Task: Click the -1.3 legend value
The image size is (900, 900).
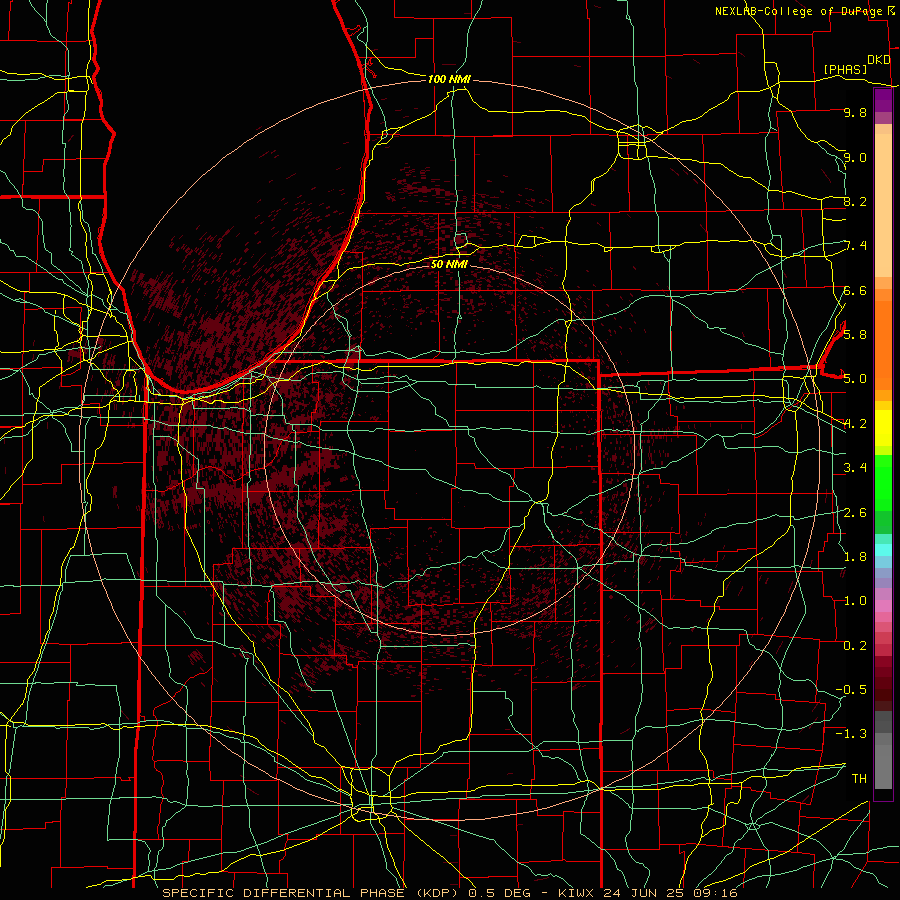Action: pos(851,734)
